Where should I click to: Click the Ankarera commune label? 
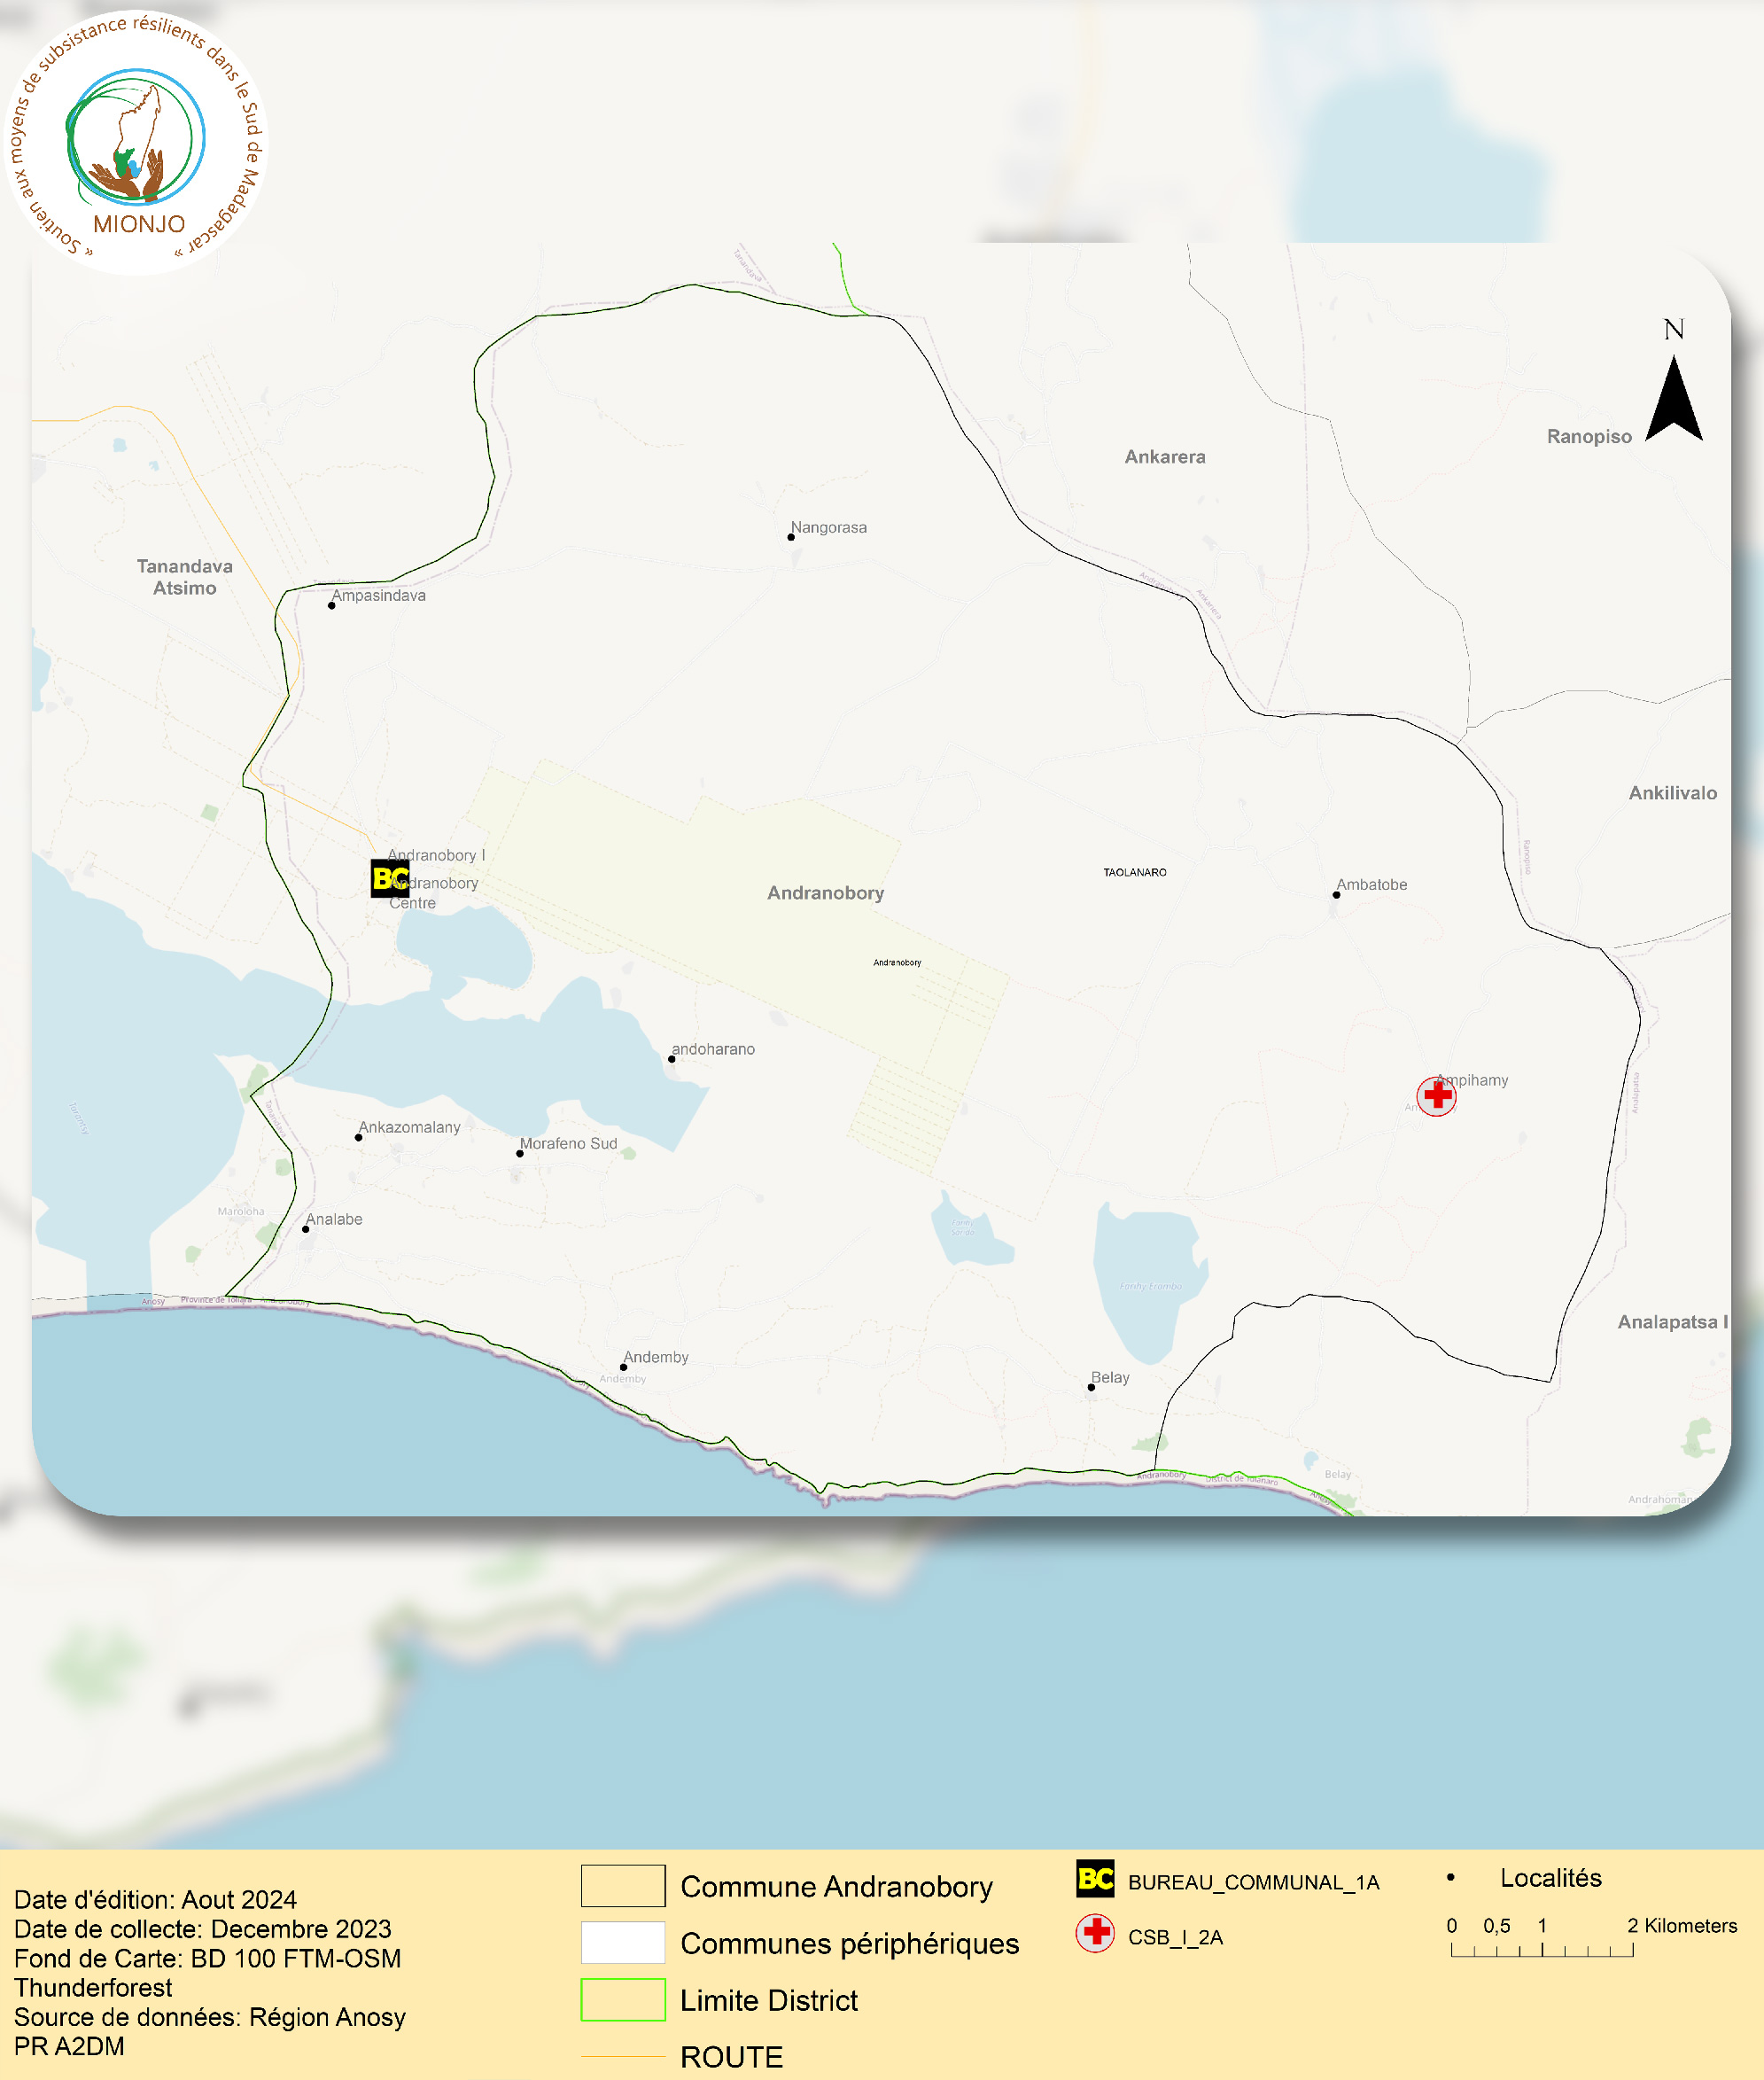pos(1165,457)
